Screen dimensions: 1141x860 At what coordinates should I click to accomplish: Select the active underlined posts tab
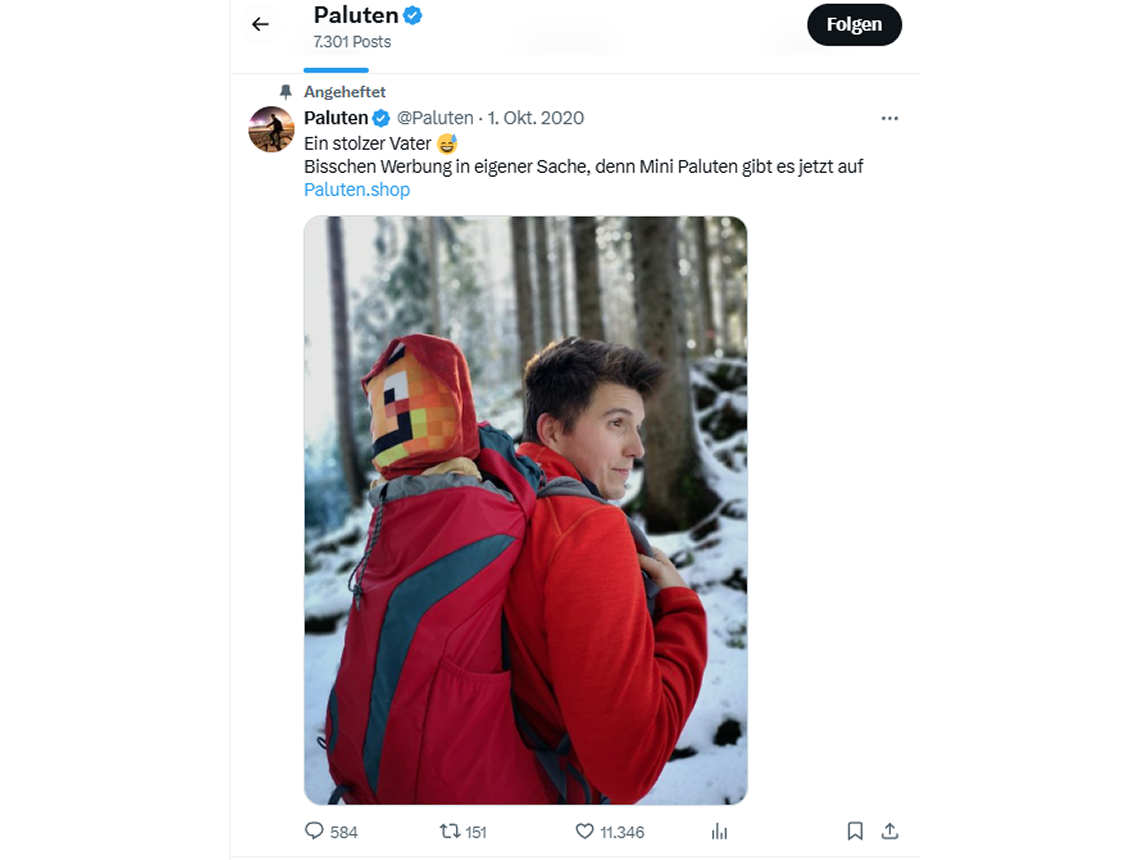[x=336, y=69]
